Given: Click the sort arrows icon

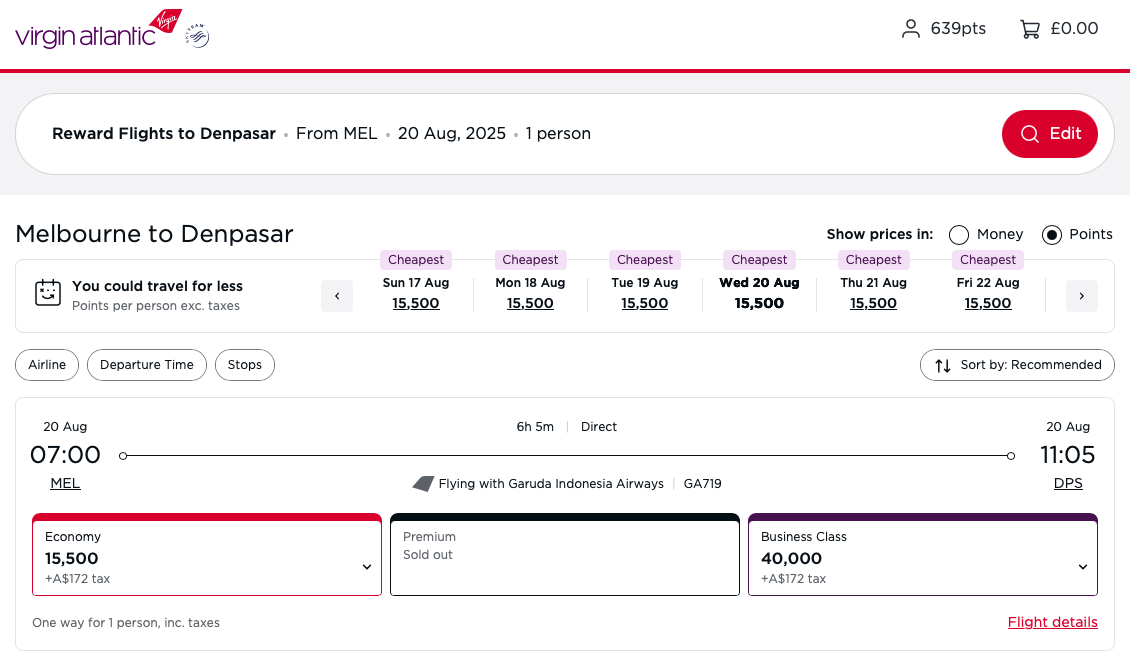Looking at the screenshot, I should pos(943,366).
